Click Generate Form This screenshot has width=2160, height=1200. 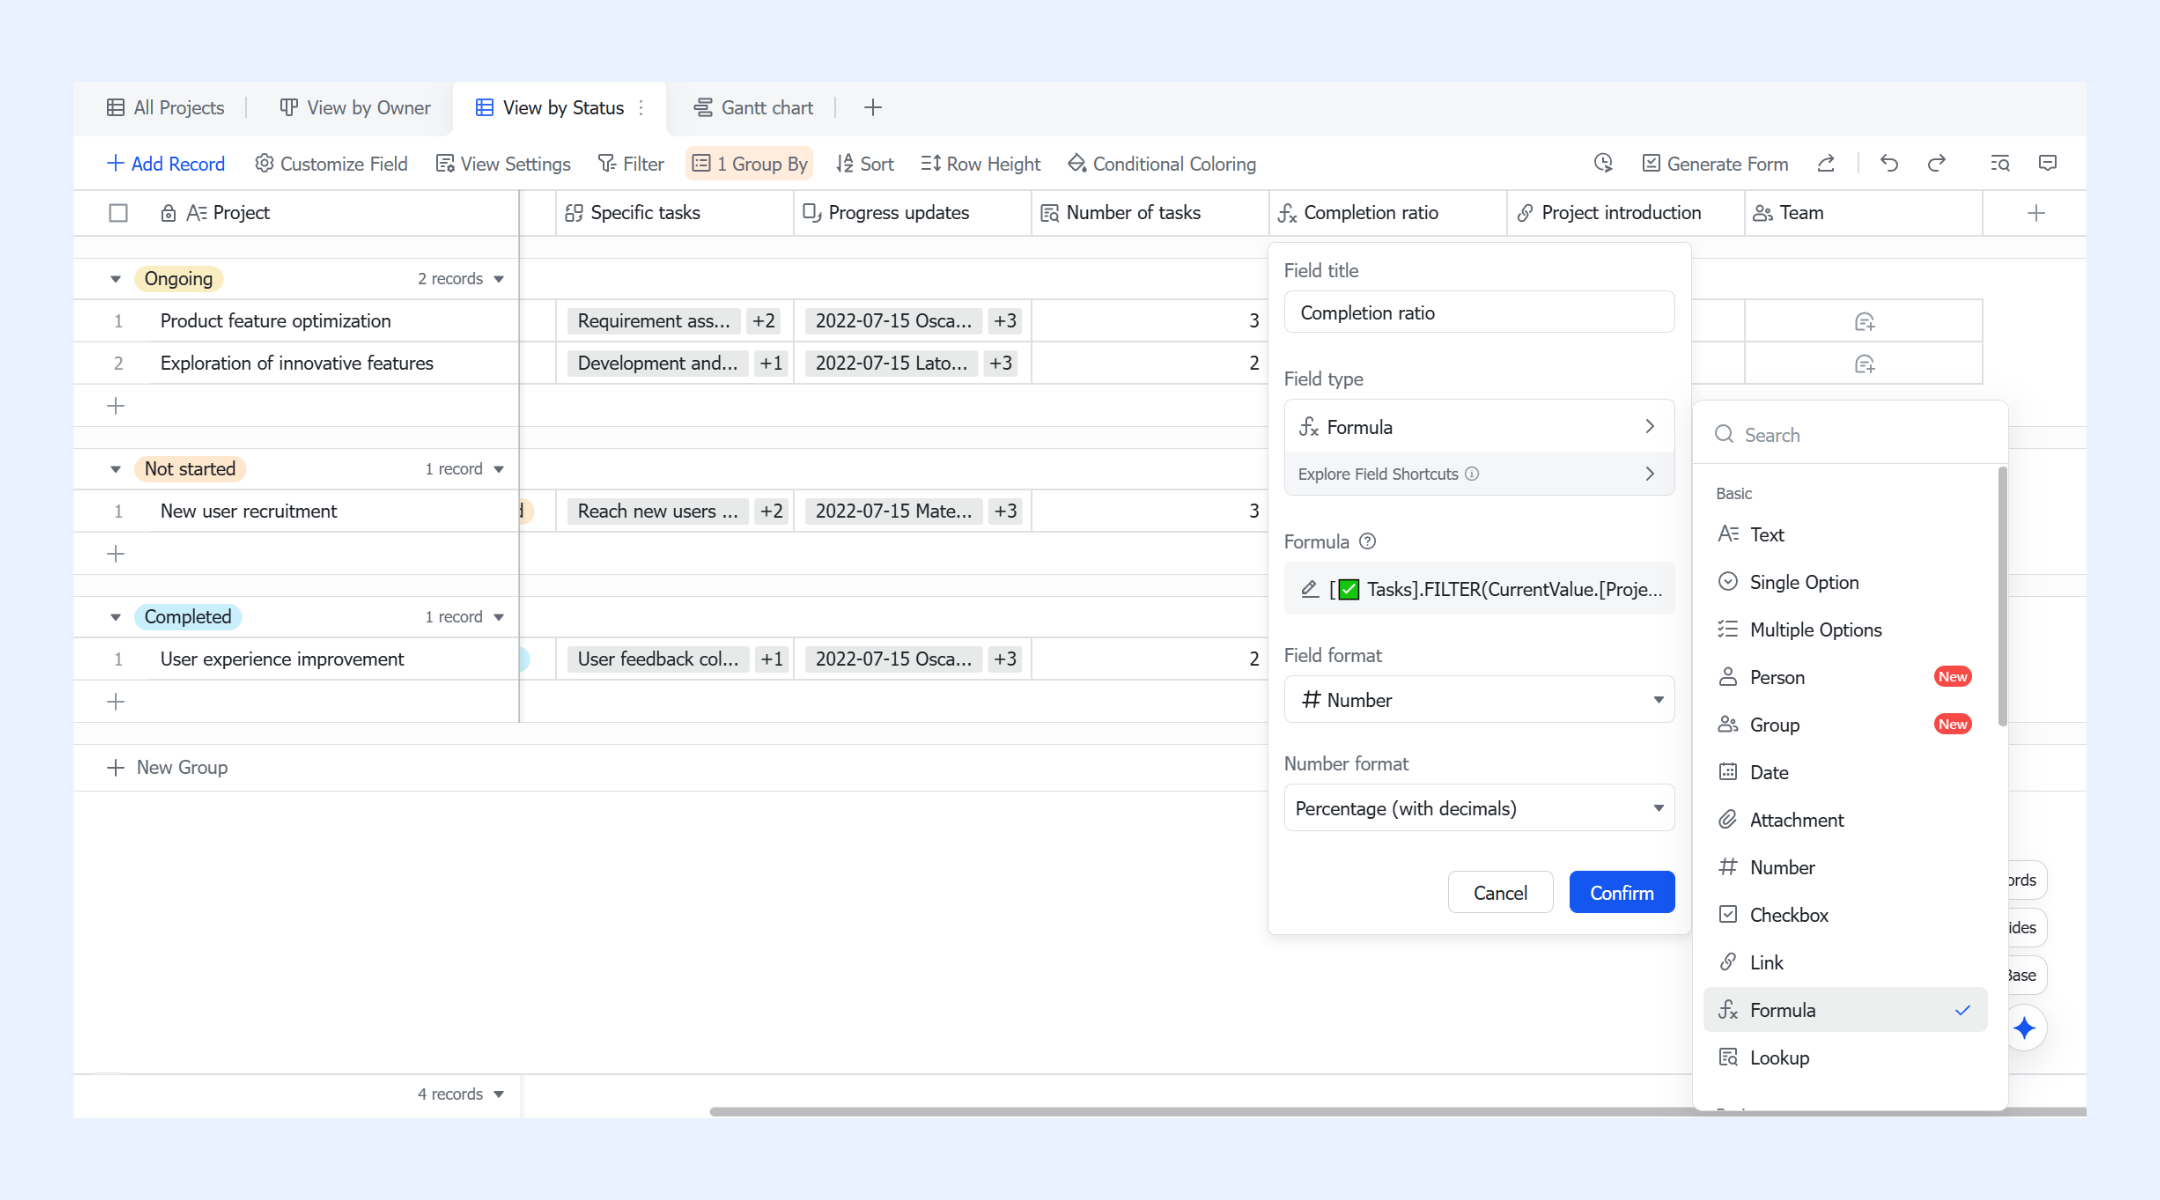1715,163
